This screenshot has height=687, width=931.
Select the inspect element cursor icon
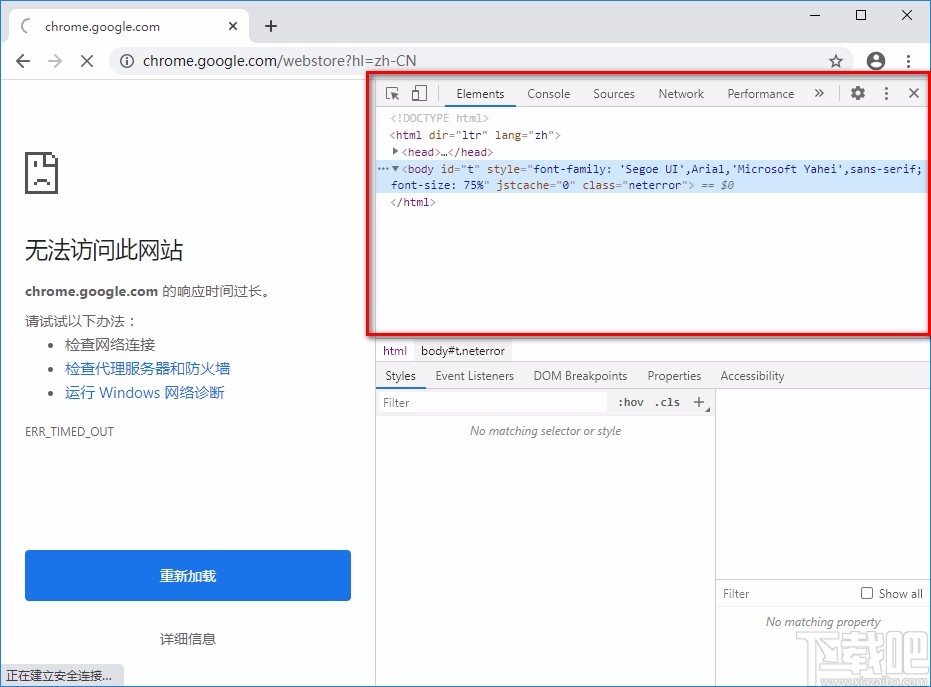pos(393,92)
